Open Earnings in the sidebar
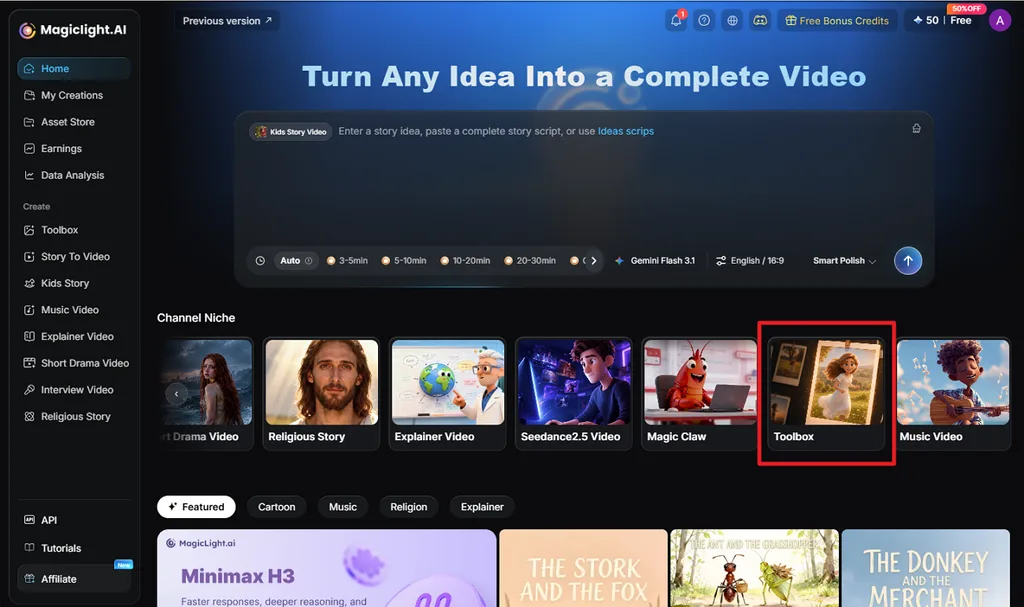This screenshot has height=607, width=1024. [74, 149]
